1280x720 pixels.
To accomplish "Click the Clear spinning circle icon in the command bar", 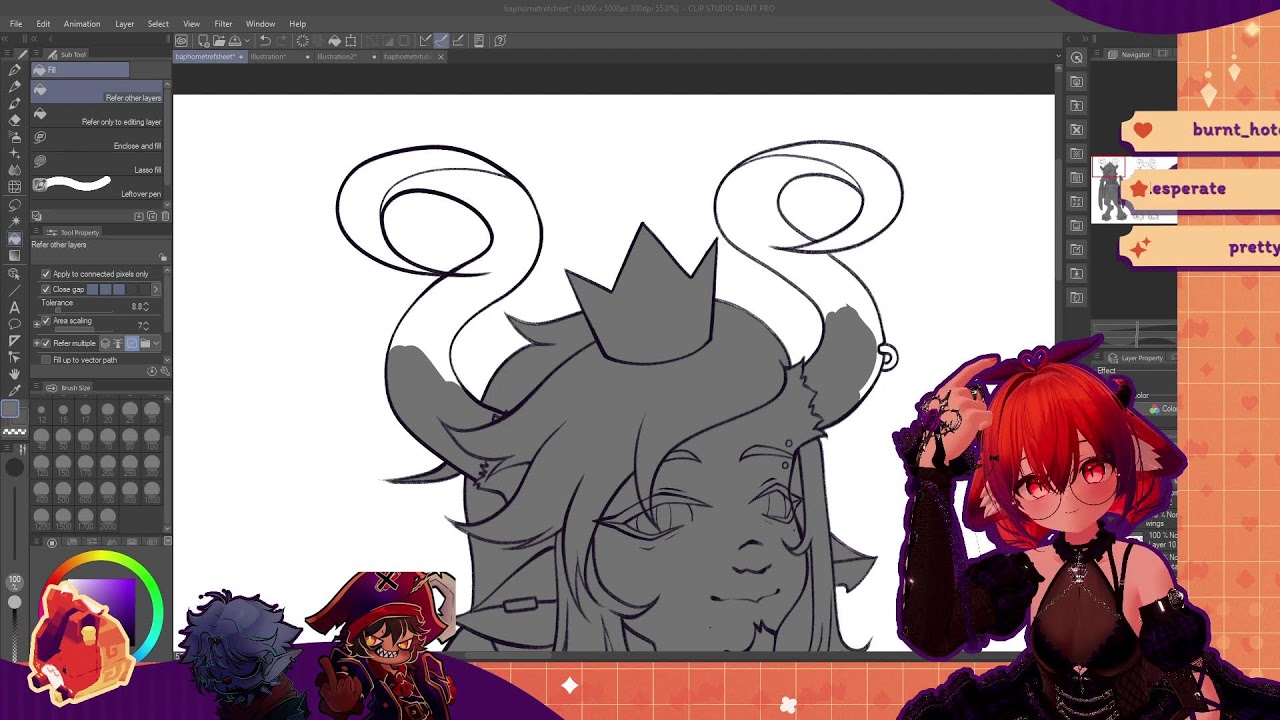I will (x=302, y=41).
